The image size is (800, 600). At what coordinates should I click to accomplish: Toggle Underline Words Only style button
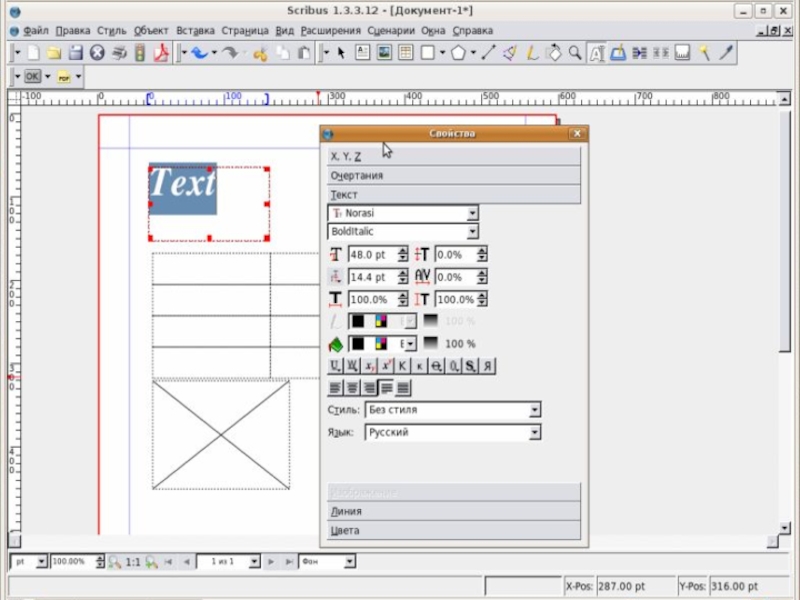click(352, 366)
